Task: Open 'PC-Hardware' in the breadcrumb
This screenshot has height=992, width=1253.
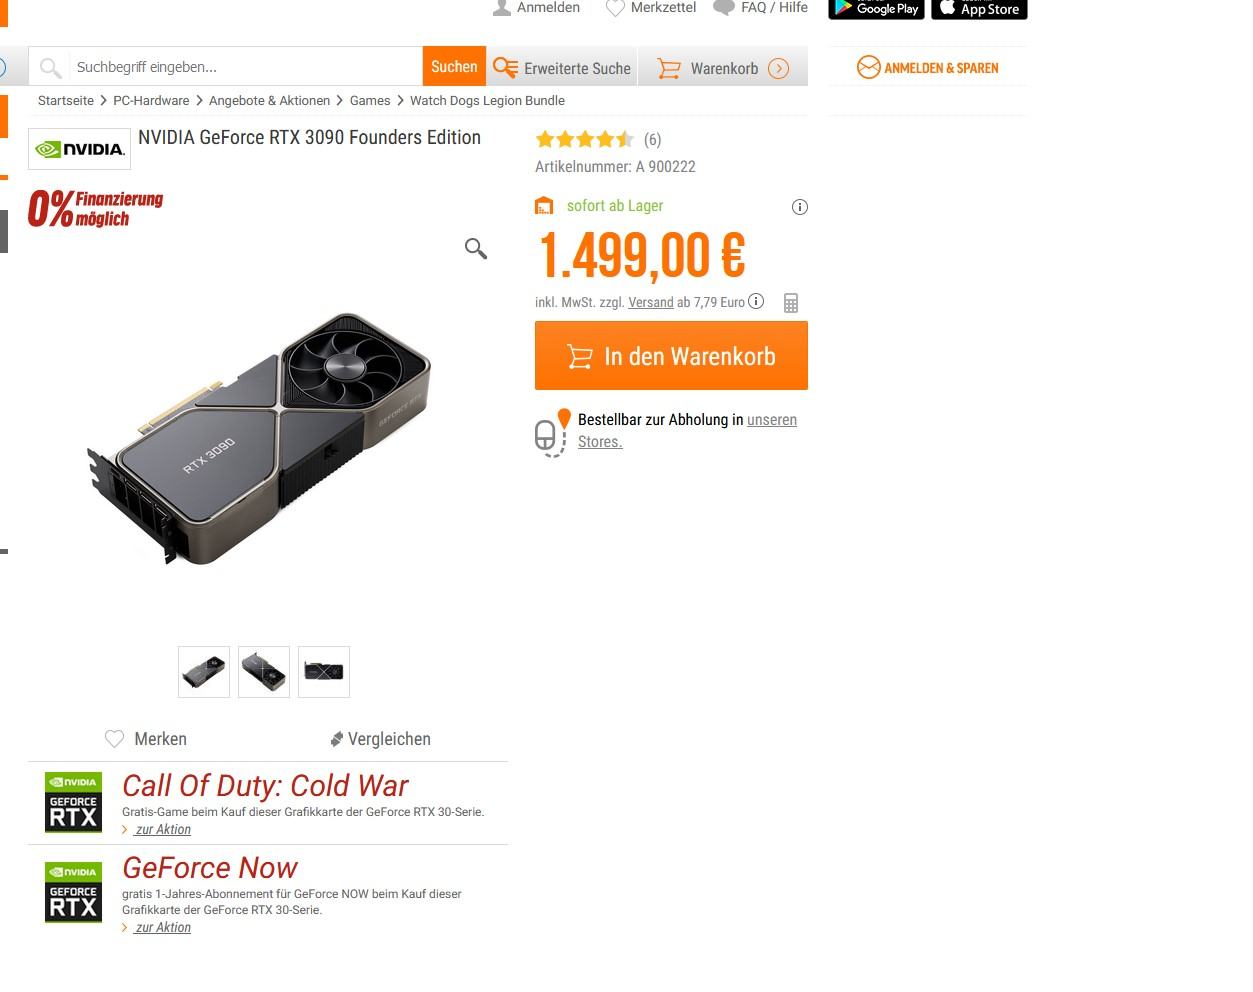Action: [x=151, y=101]
